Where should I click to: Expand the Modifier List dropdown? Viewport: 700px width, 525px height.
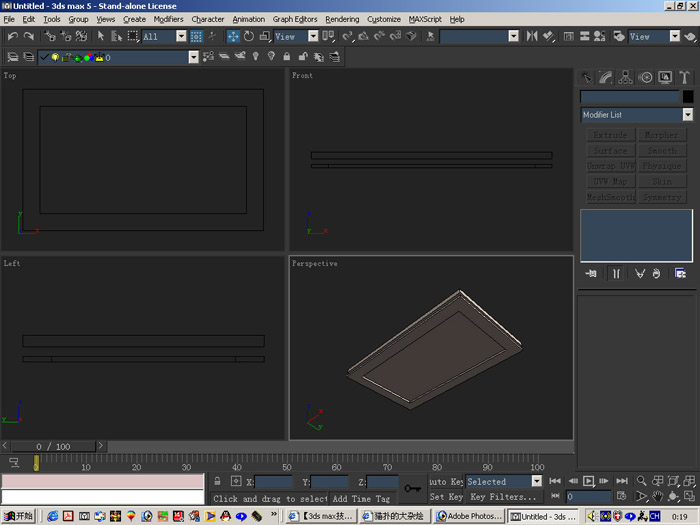point(687,115)
